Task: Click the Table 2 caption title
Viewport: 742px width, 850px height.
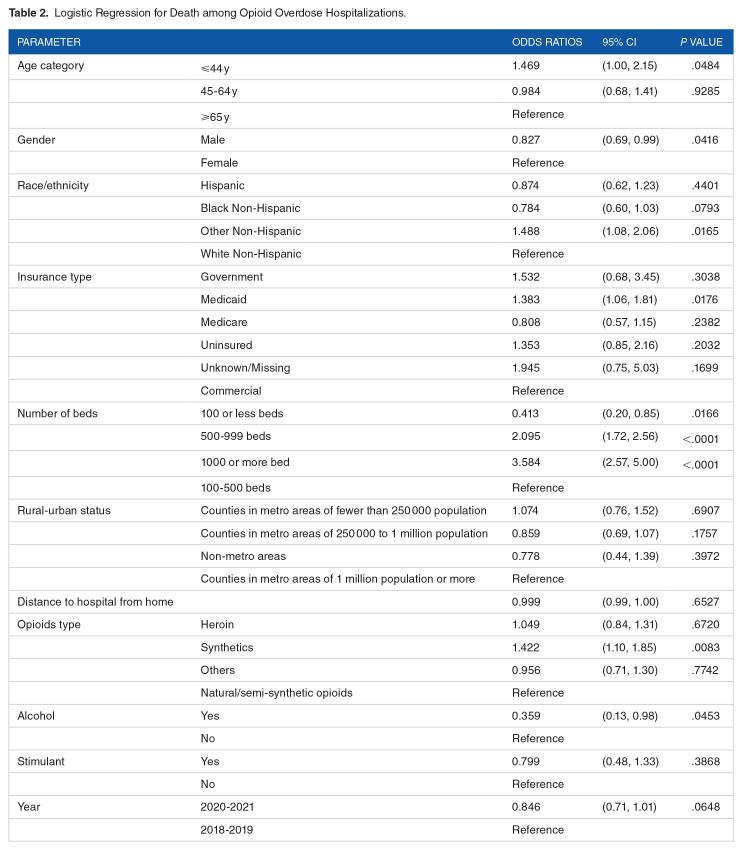Action: click(207, 13)
